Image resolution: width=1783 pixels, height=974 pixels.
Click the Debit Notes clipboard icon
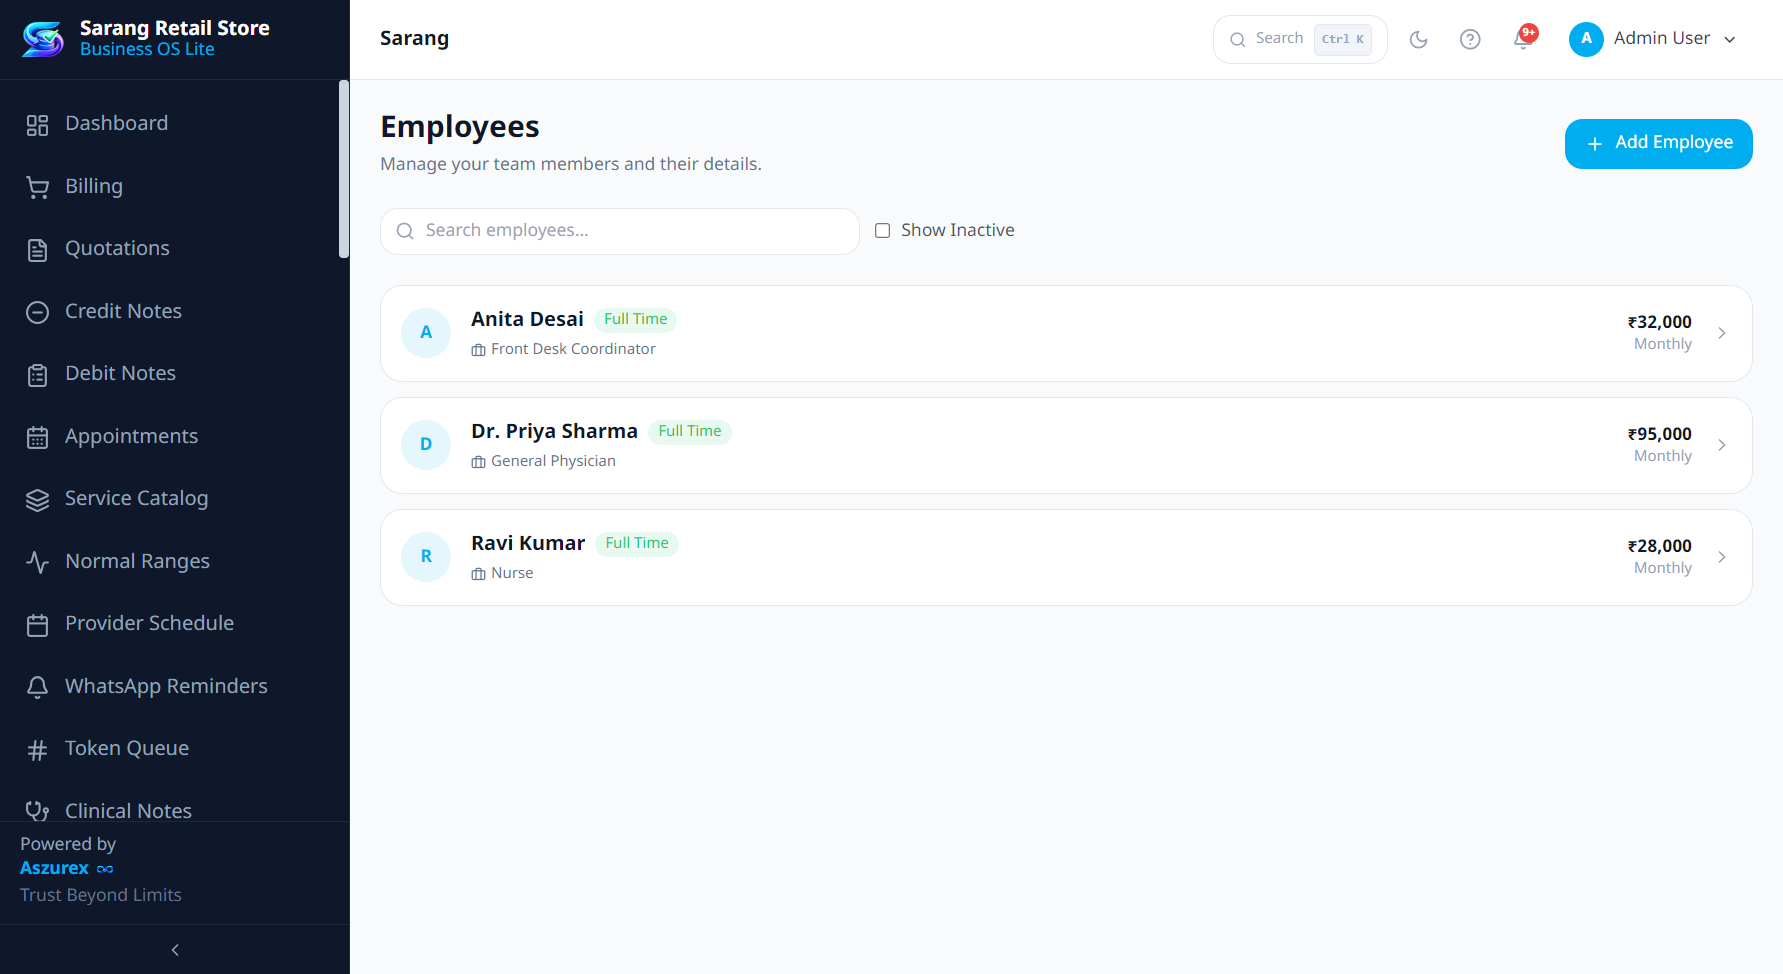37,375
